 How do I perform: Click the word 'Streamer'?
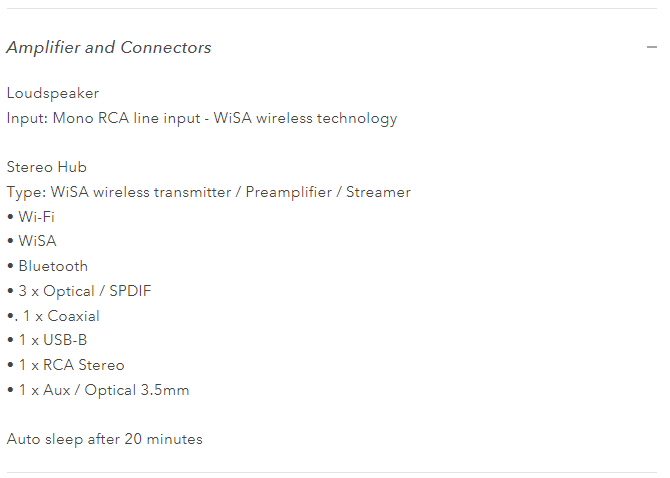[x=378, y=192]
